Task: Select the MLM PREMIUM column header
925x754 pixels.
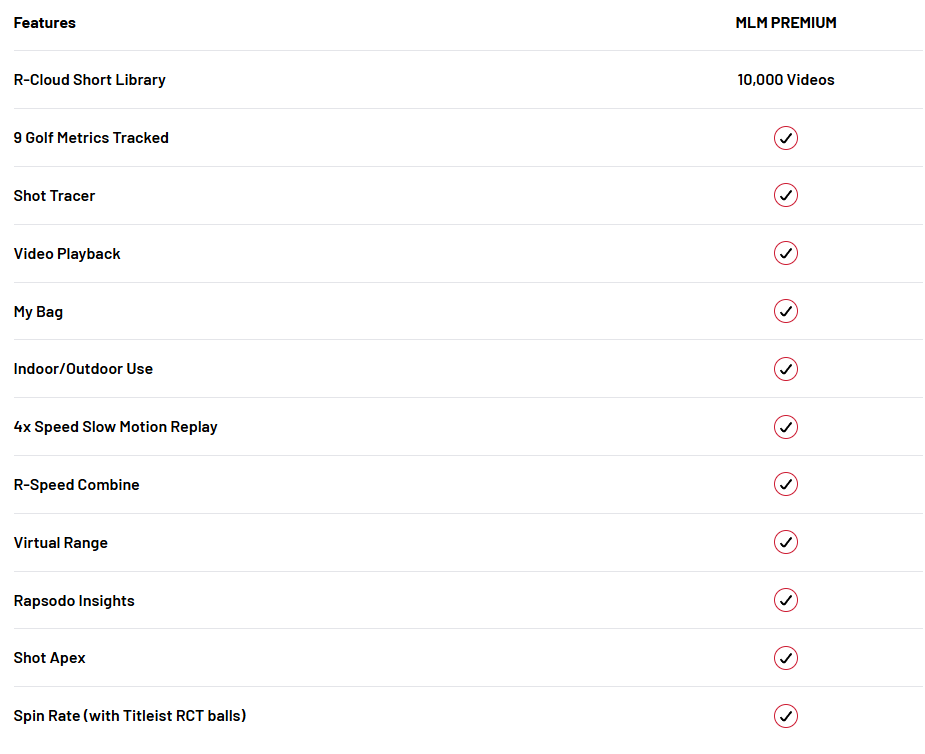Action: 786,22
